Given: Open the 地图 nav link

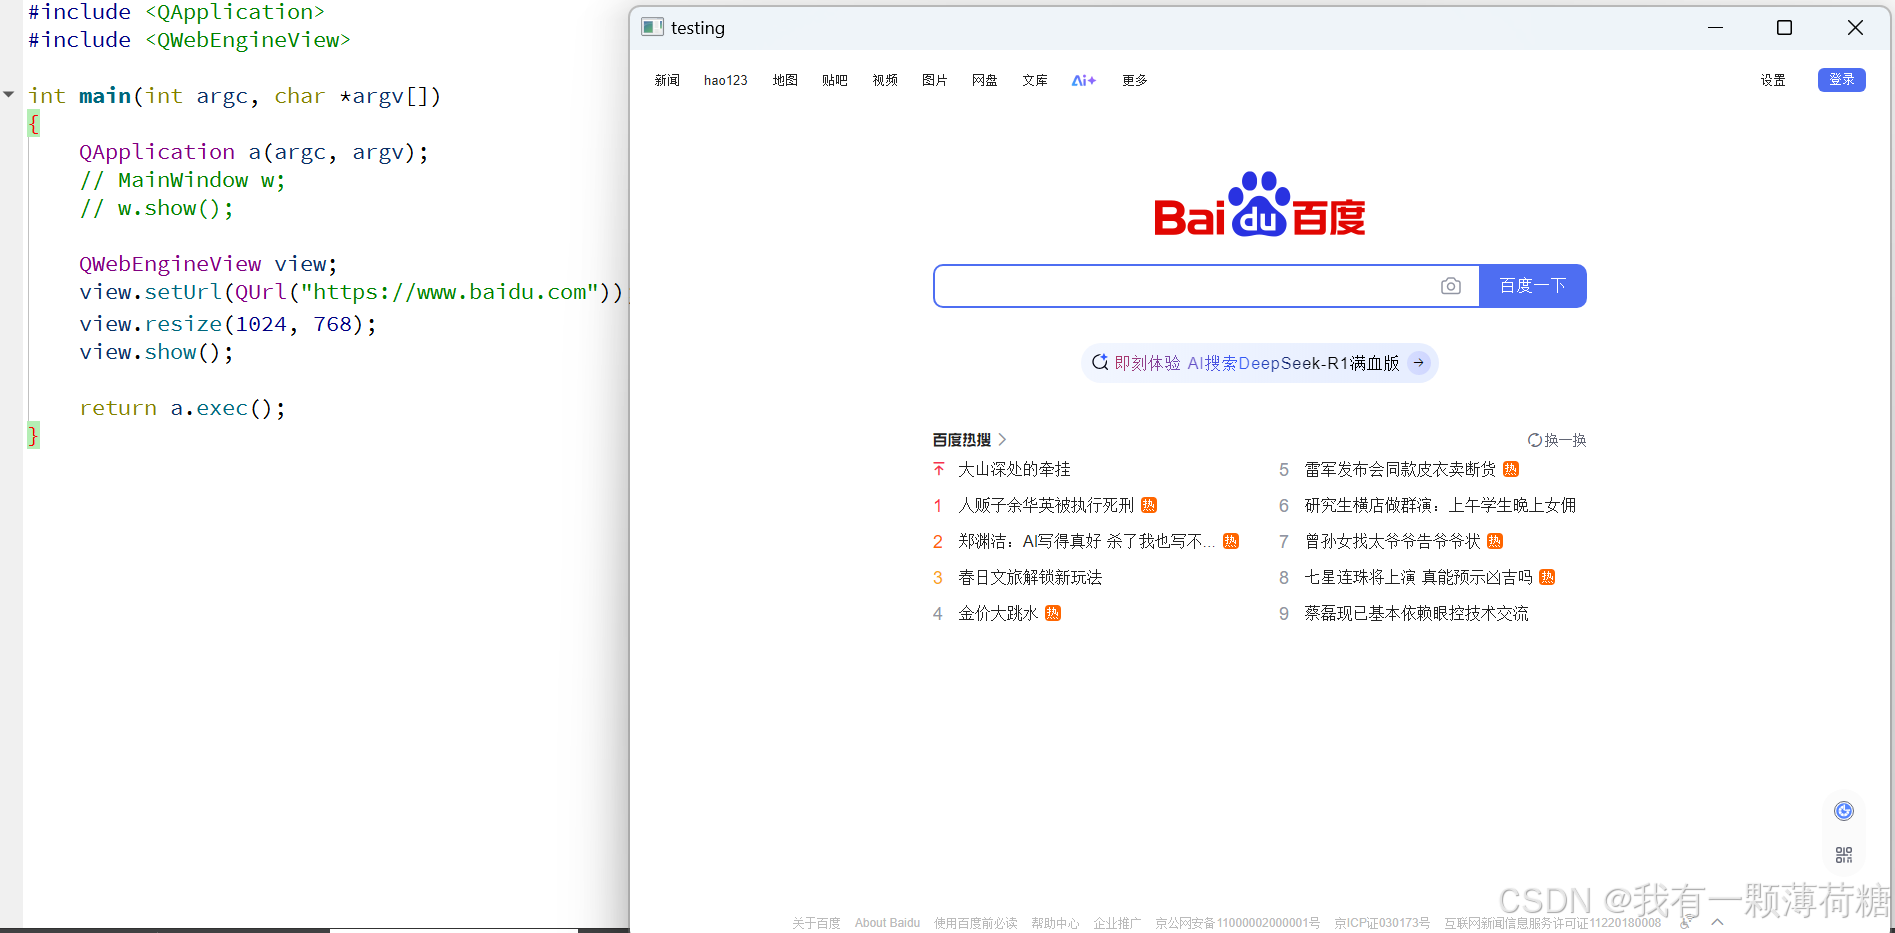Looking at the screenshot, I should [x=785, y=80].
